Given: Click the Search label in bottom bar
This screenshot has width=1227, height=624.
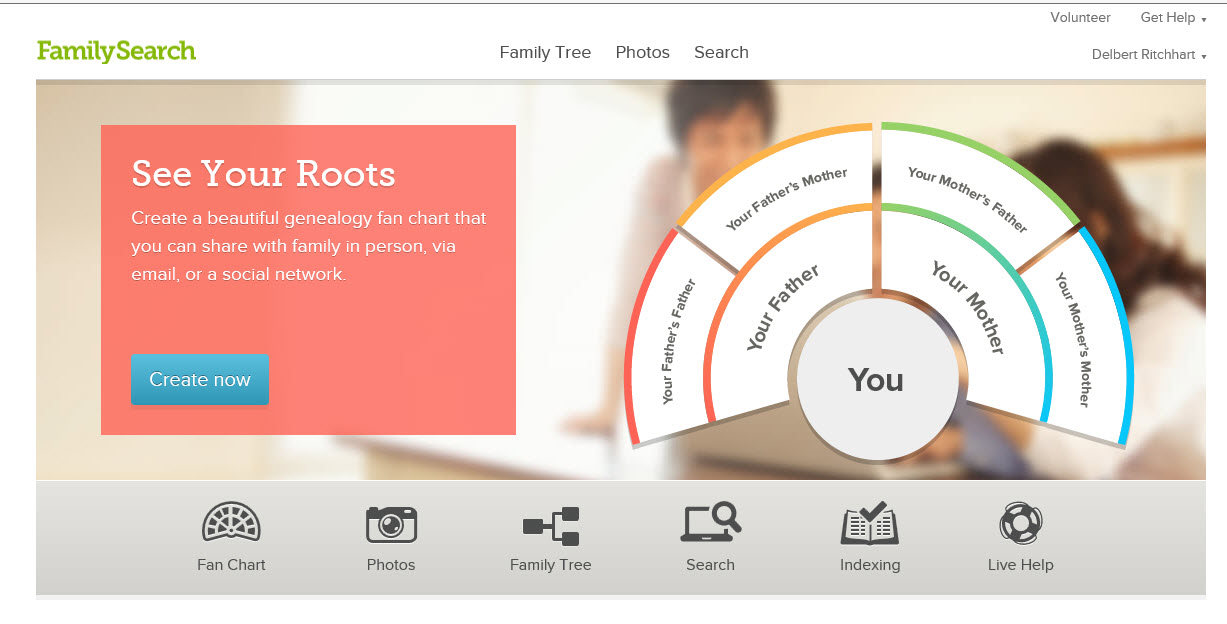Looking at the screenshot, I should [711, 565].
